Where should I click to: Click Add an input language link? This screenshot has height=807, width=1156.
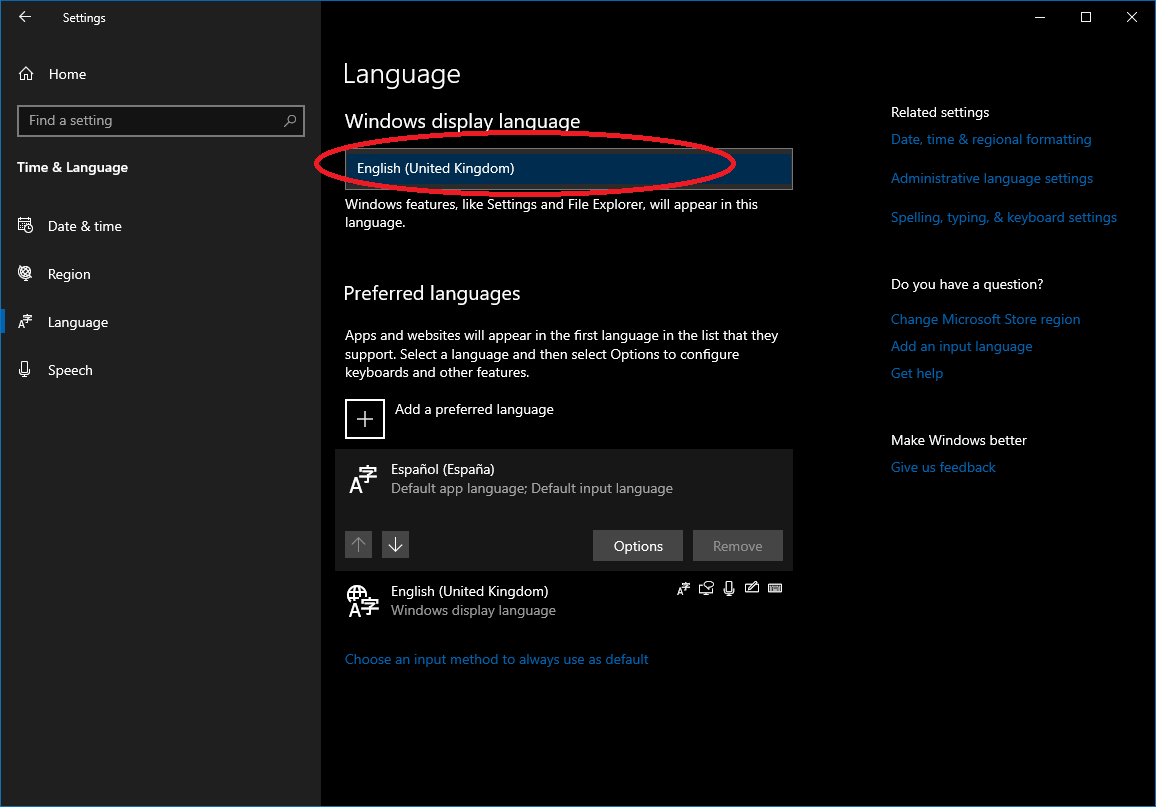pyautogui.click(x=961, y=346)
